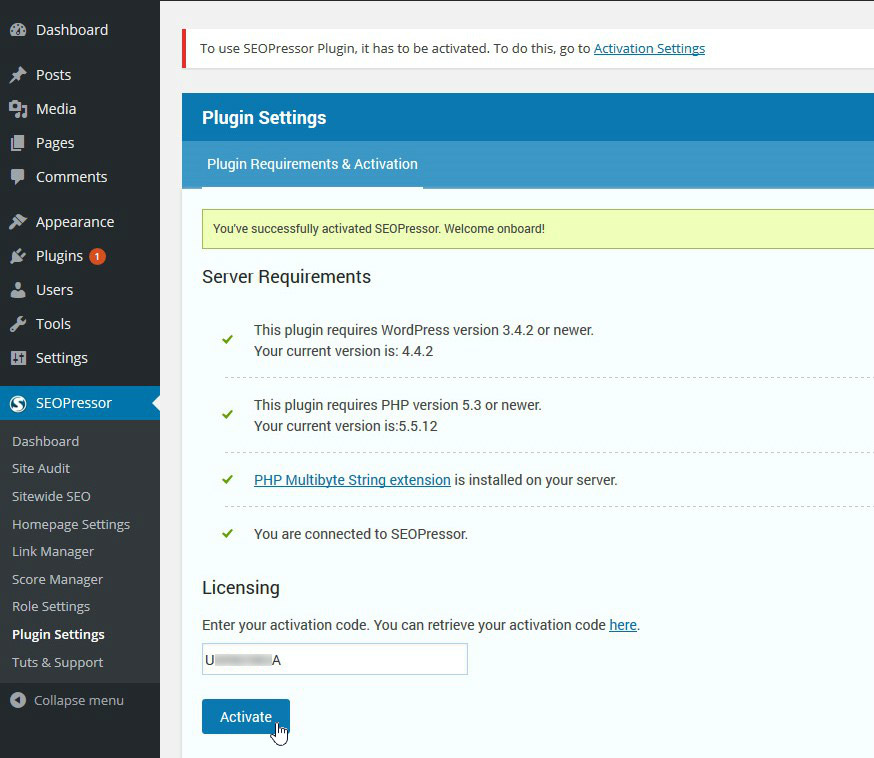874x758 pixels.
Task: Open Homepage Settings submenu item
Action: (x=71, y=524)
